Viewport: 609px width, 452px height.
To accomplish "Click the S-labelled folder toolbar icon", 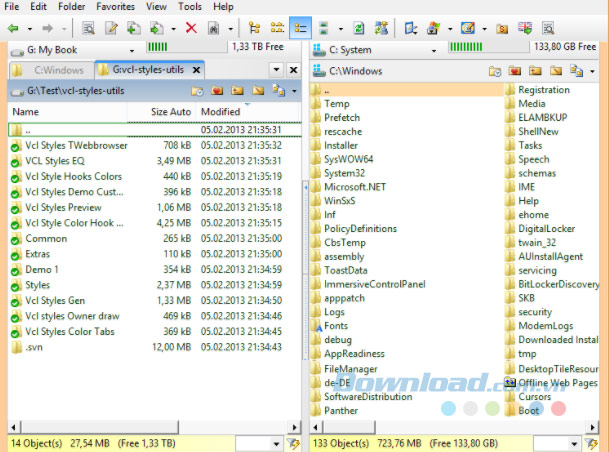I will (502, 28).
